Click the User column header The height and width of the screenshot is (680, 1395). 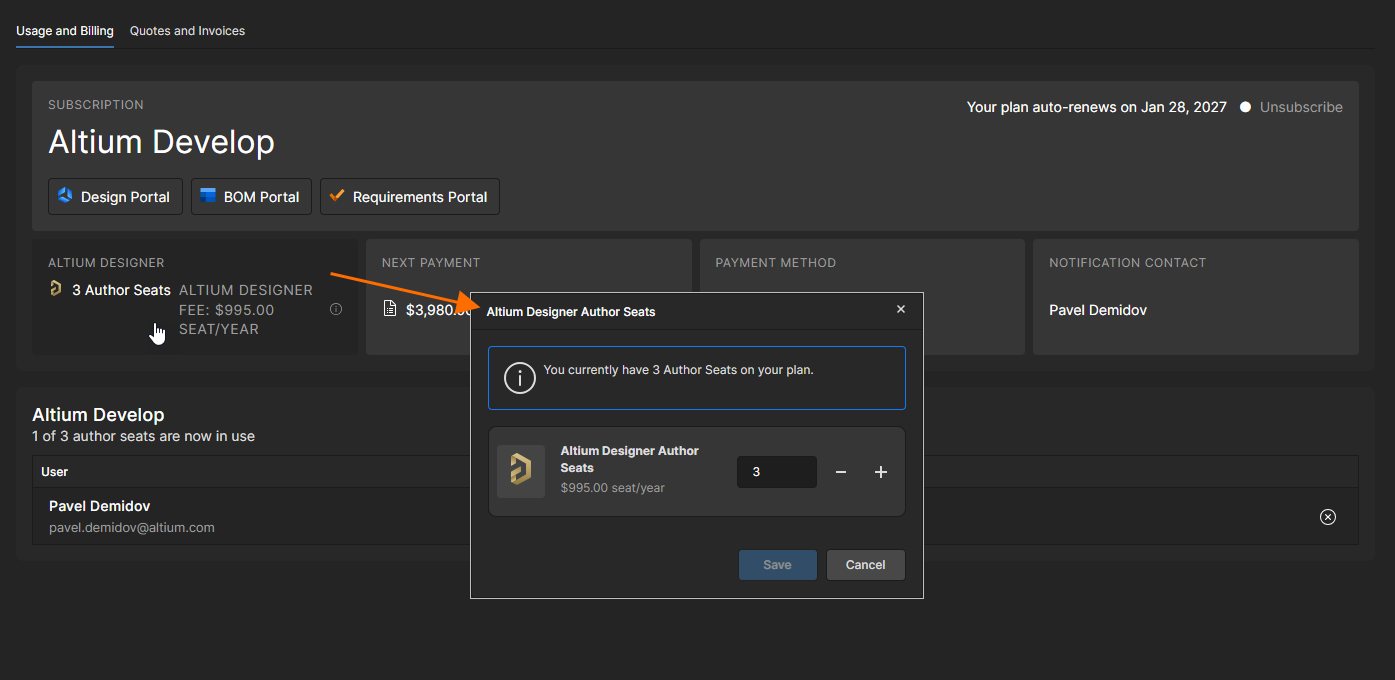pos(55,471)
